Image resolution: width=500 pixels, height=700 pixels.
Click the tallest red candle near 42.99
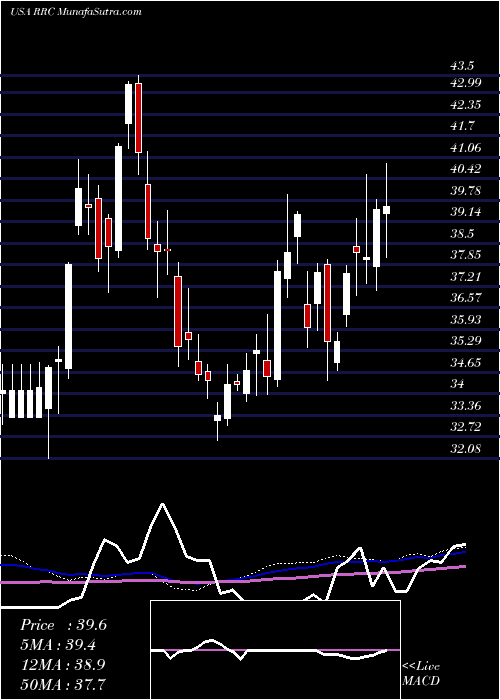point(138,118)
